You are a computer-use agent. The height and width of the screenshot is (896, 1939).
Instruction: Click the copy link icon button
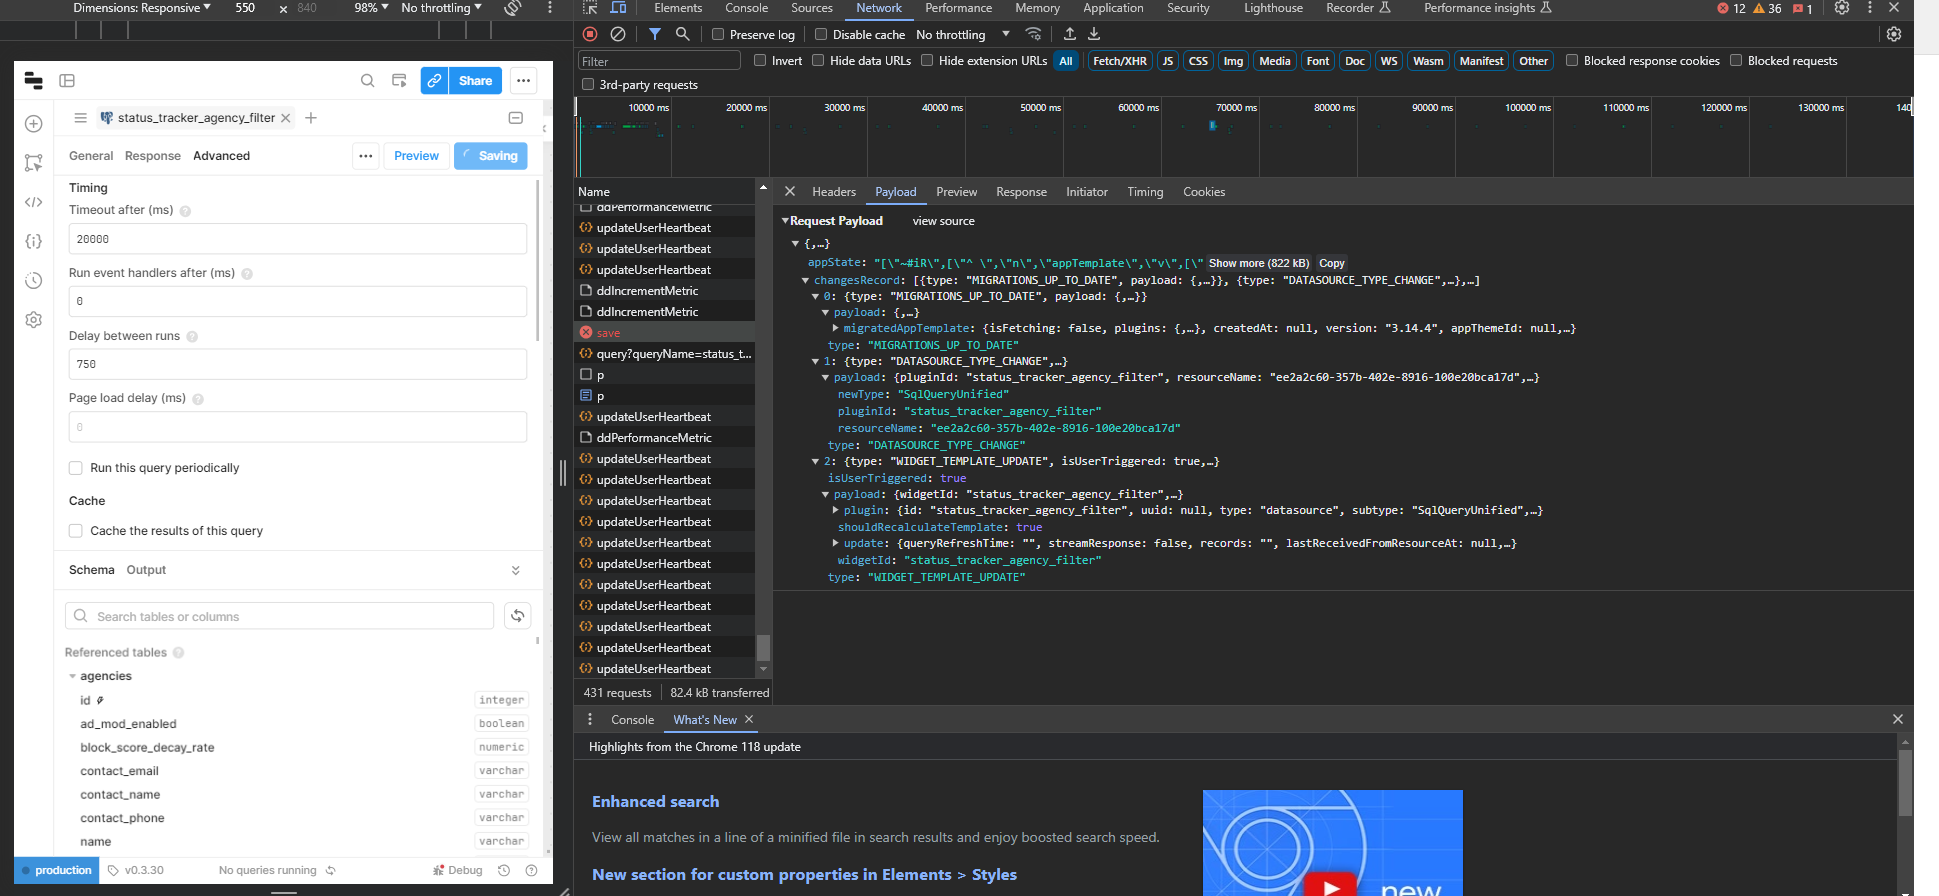[434, 81]
